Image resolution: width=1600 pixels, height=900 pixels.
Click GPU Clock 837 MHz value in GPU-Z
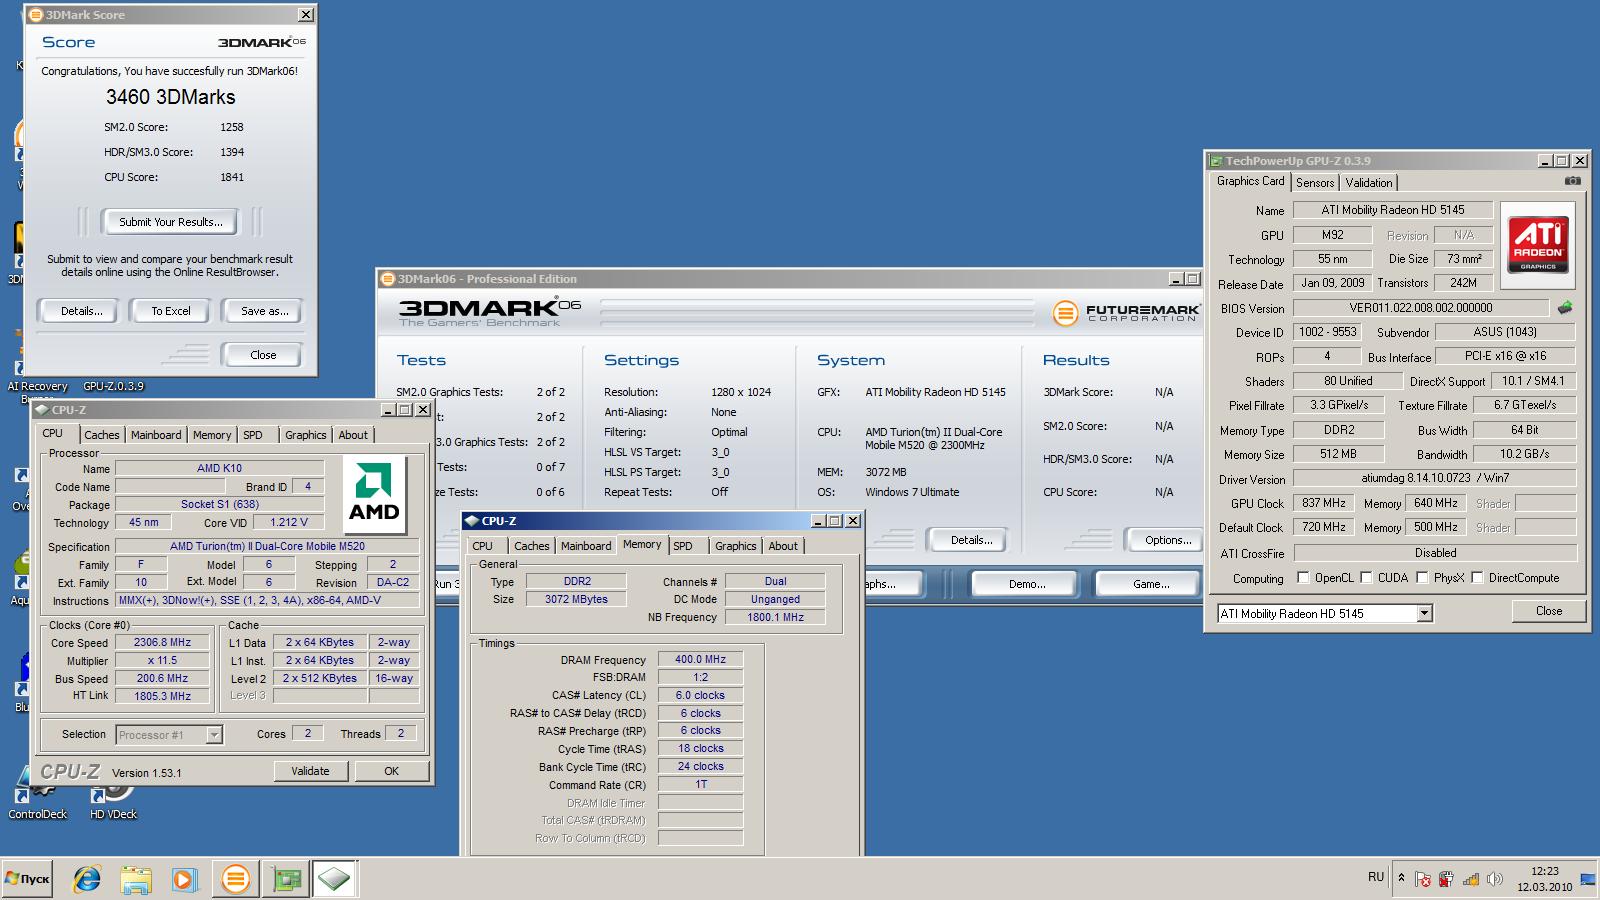[x=1324, y=503]
